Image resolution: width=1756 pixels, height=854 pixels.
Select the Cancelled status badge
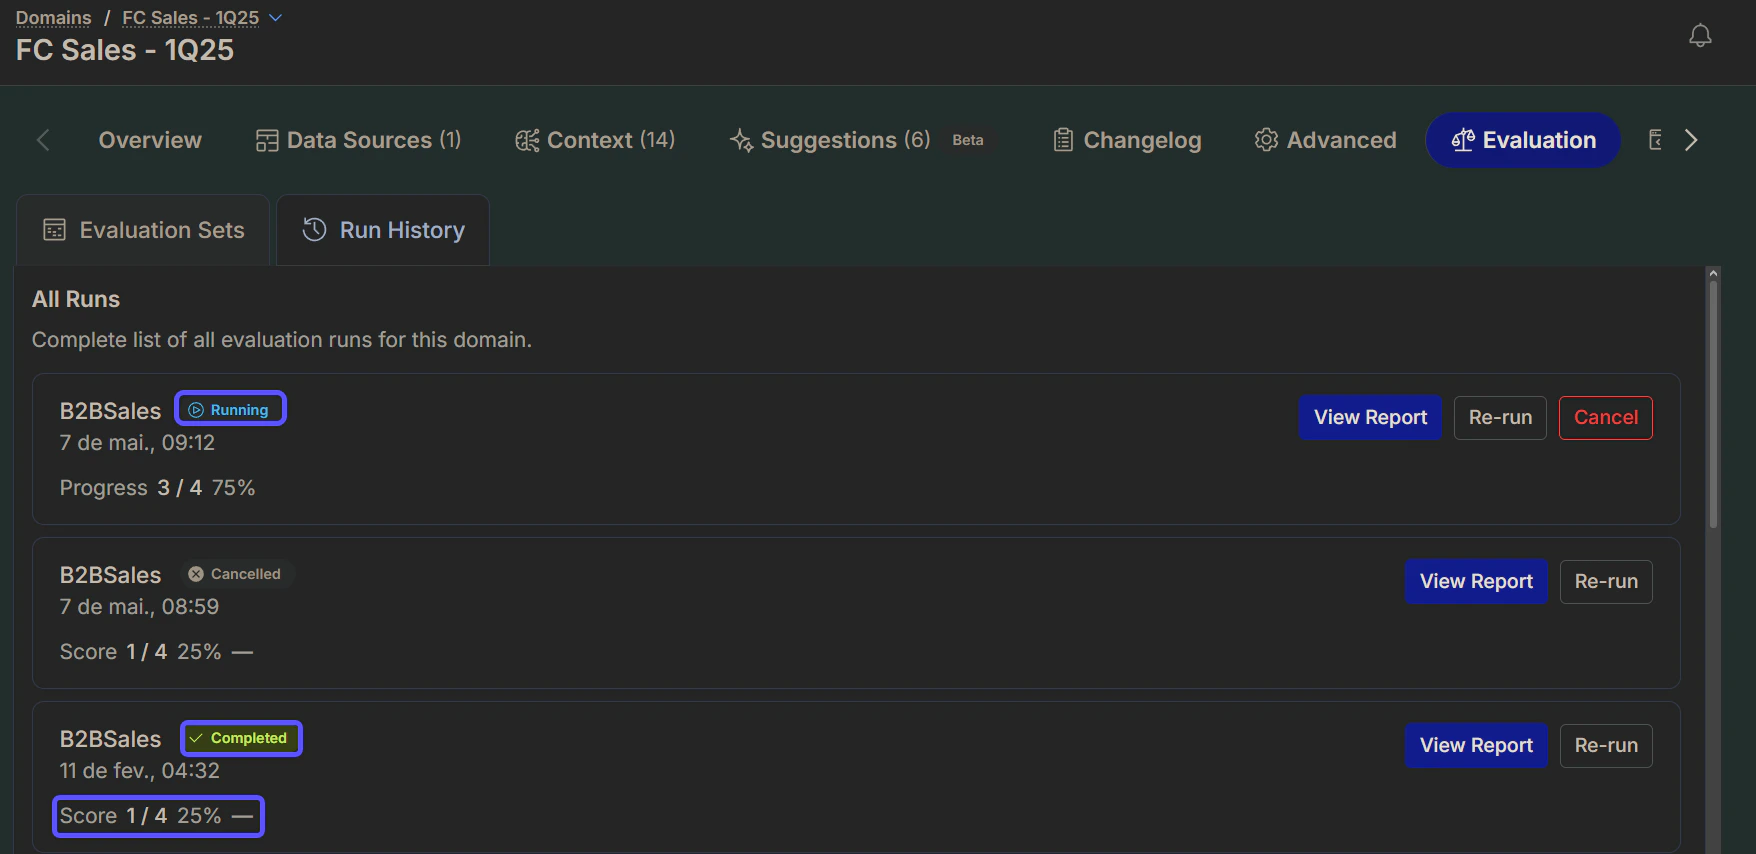tap(236, 574)
